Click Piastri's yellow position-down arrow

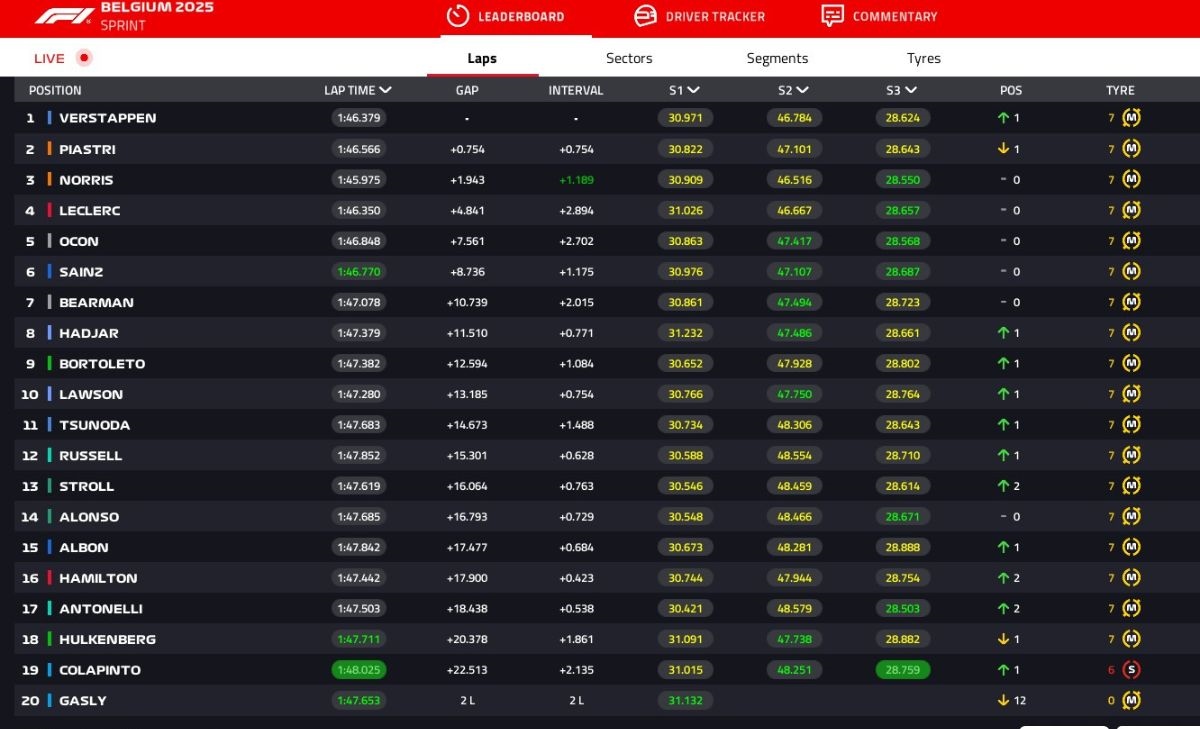pyautogui.click(x=1003, y=149)
